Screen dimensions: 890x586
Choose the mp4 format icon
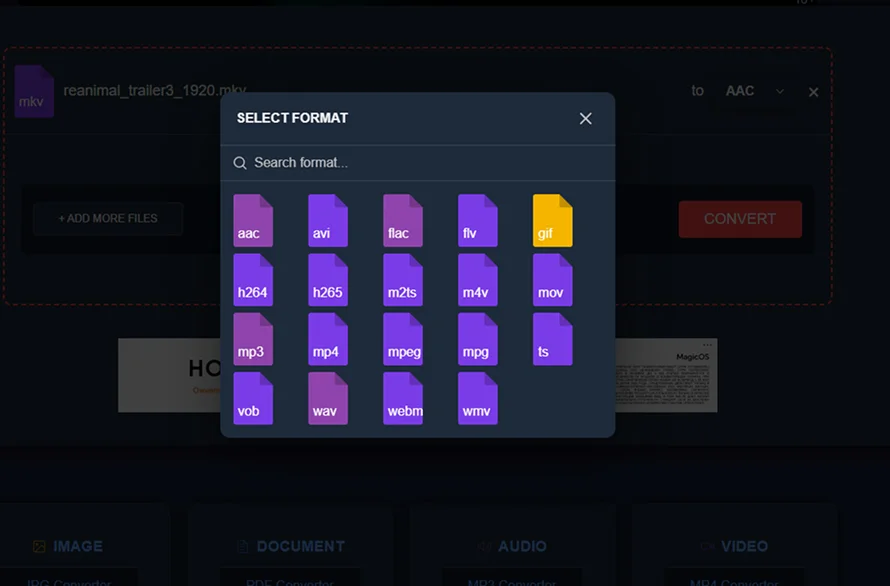328,339
